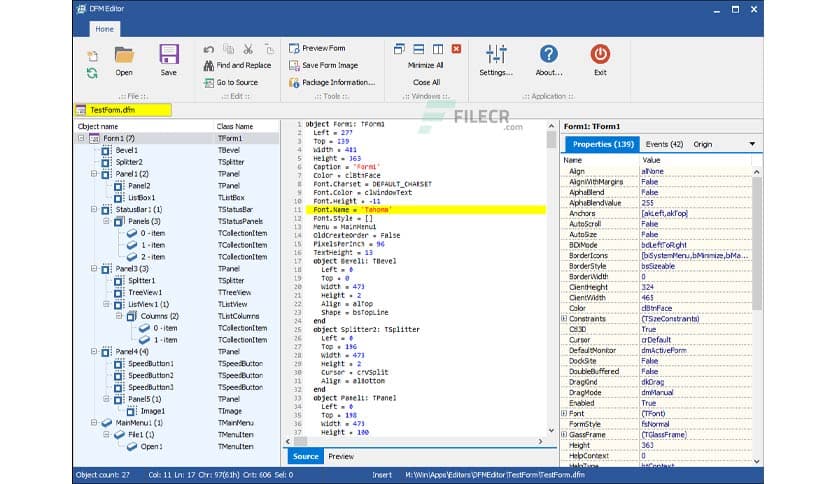Click the Cascade windows icon
The height and width of the screenshot is (484, 836).
(x=399, y=49)
